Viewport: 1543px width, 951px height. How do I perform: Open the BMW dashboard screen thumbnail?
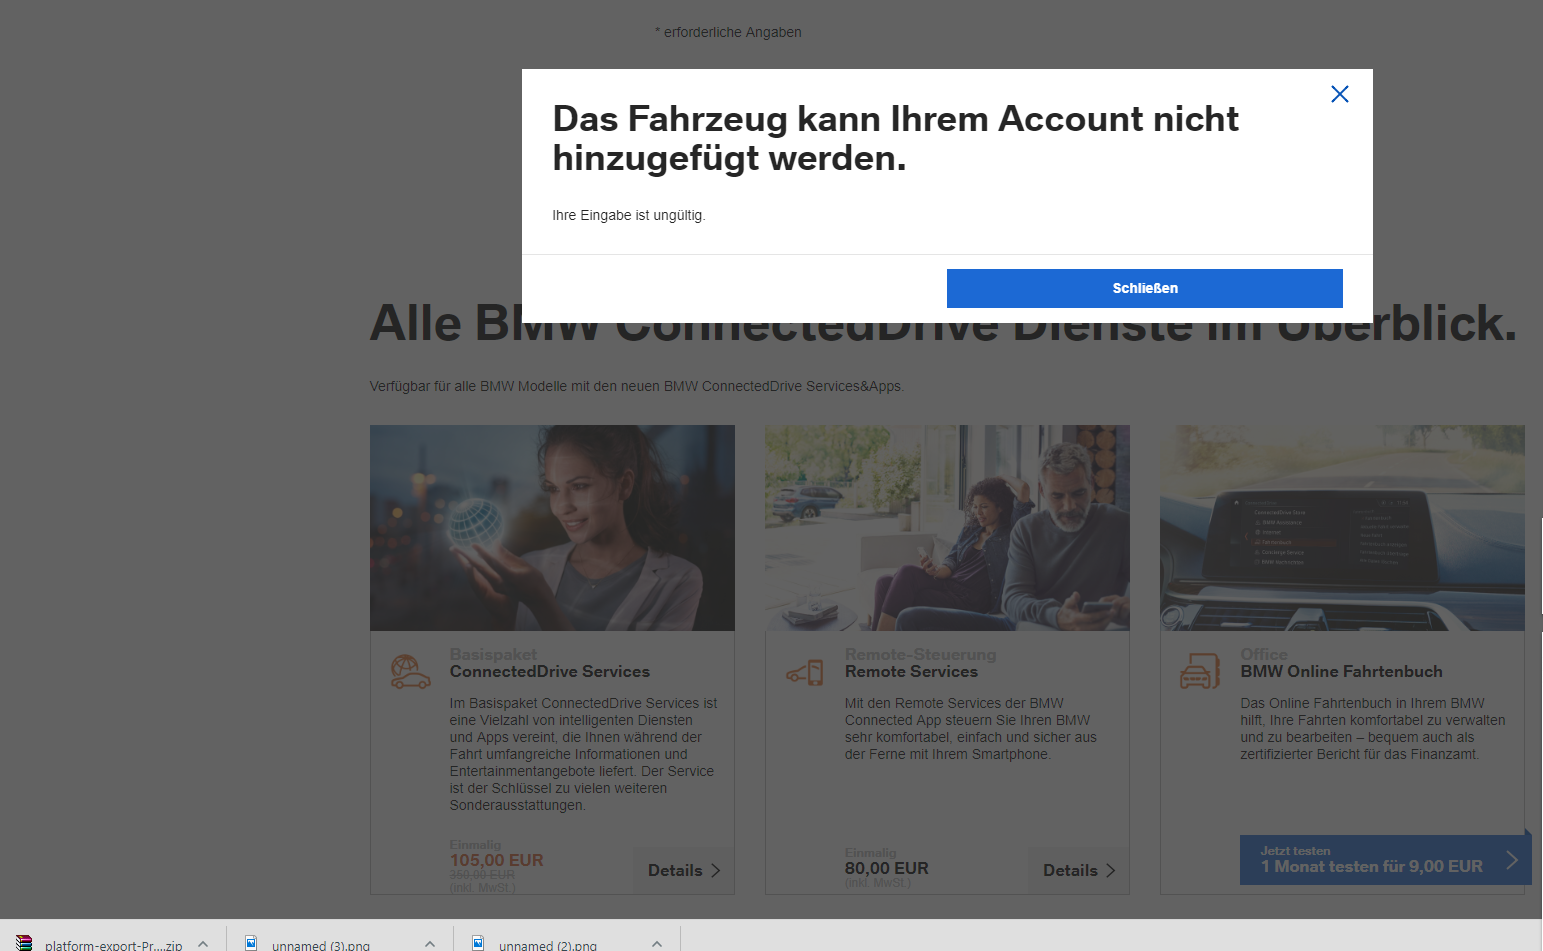point(1342,528)
